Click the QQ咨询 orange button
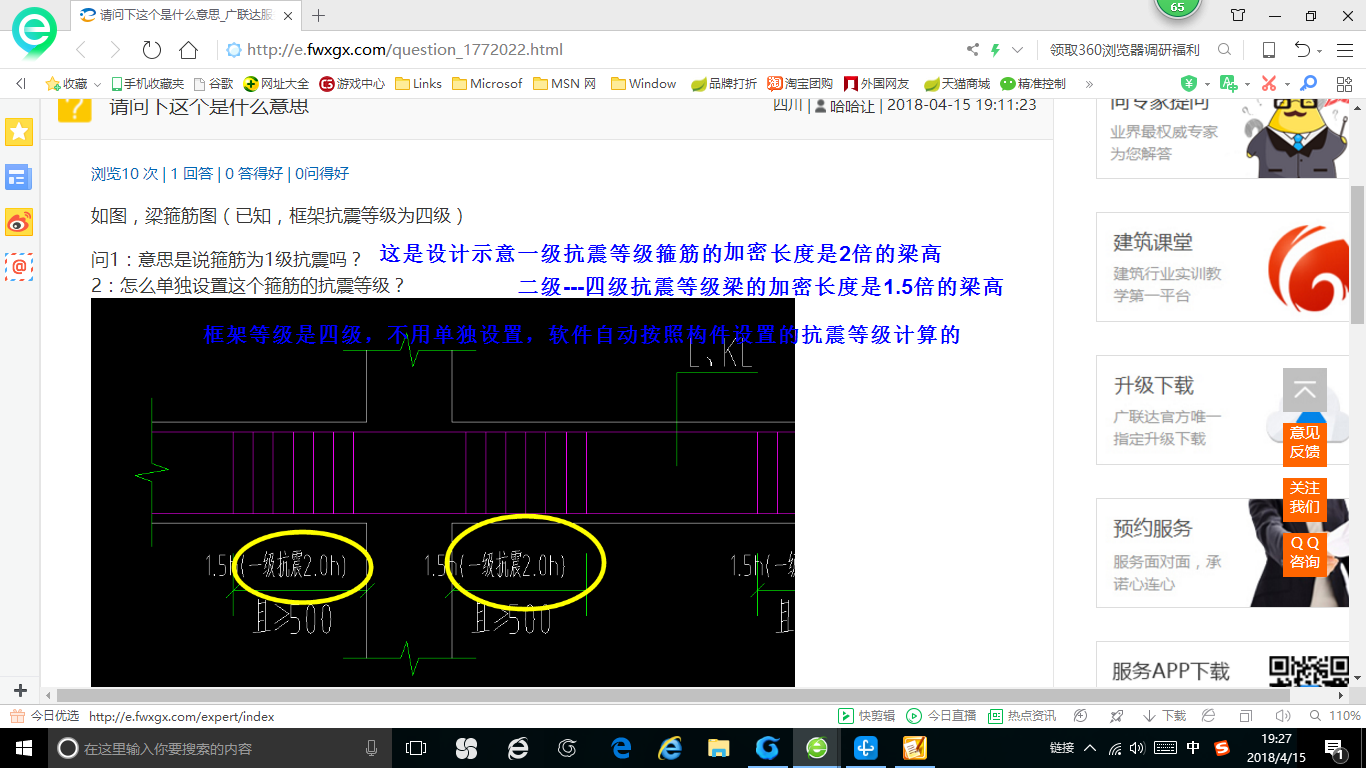The image size is (1366, 768). 1305,553
